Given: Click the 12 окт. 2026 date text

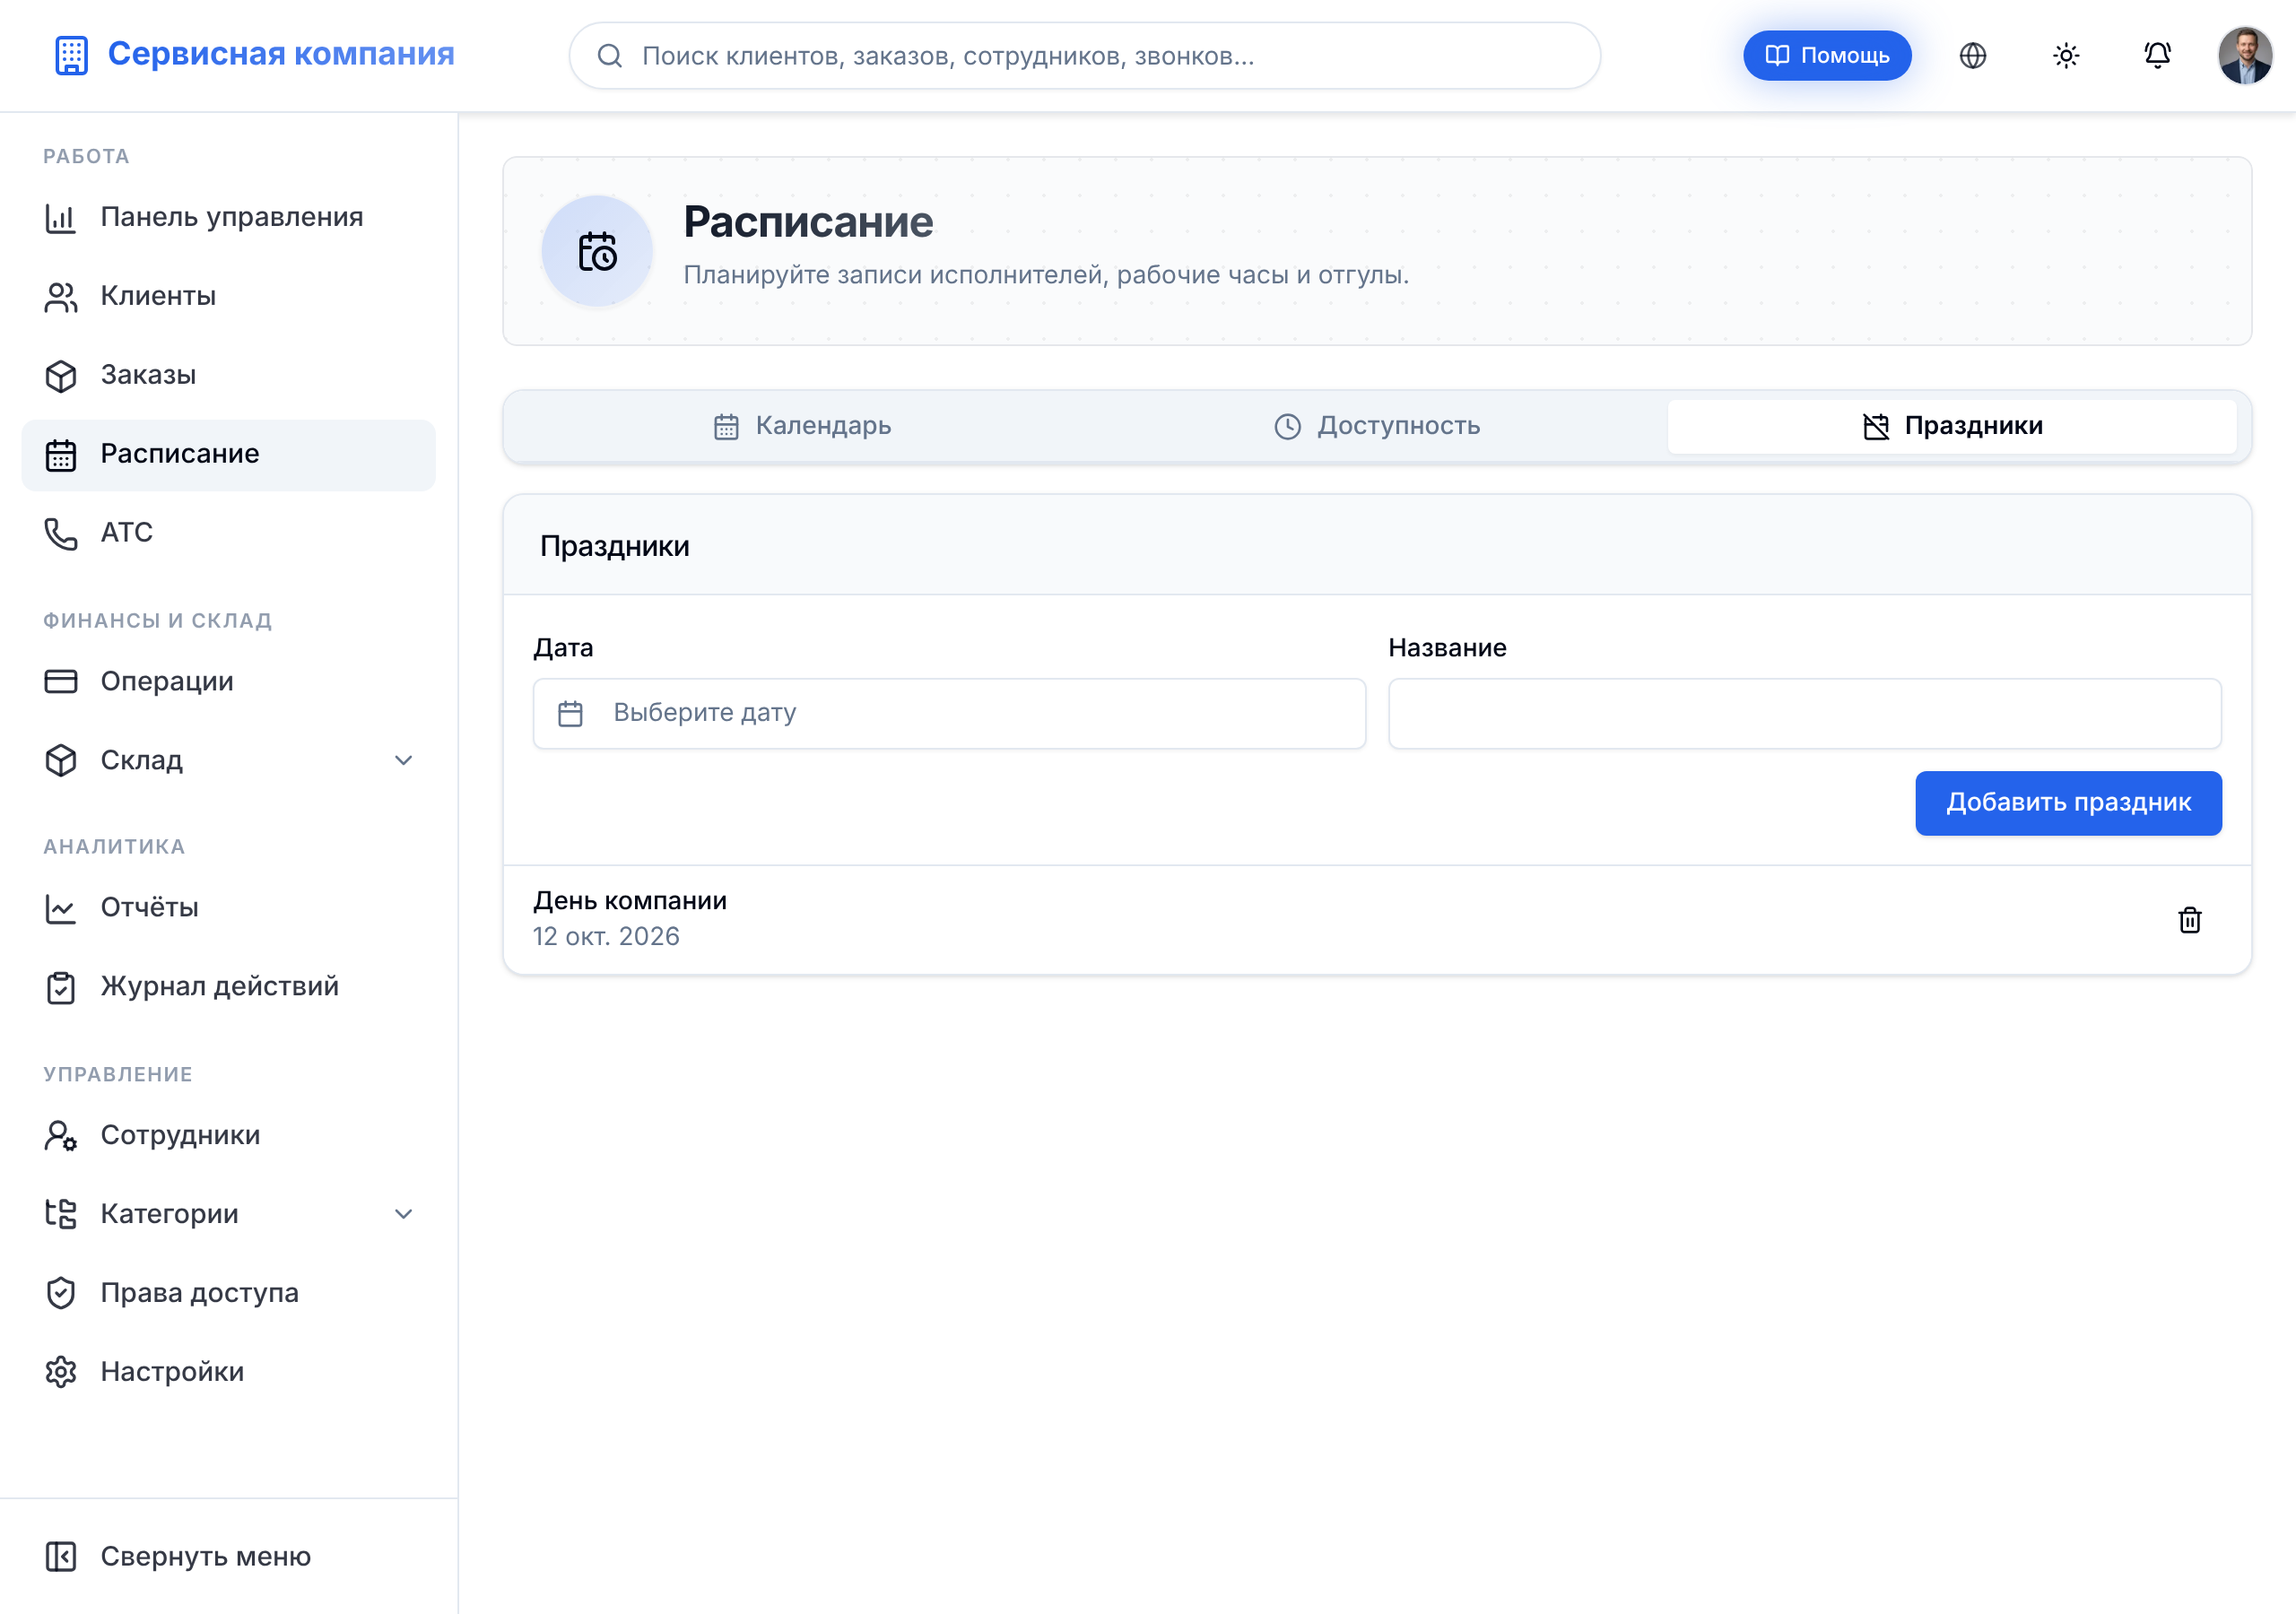Looking at the screenshot, I should coord(606,937).
